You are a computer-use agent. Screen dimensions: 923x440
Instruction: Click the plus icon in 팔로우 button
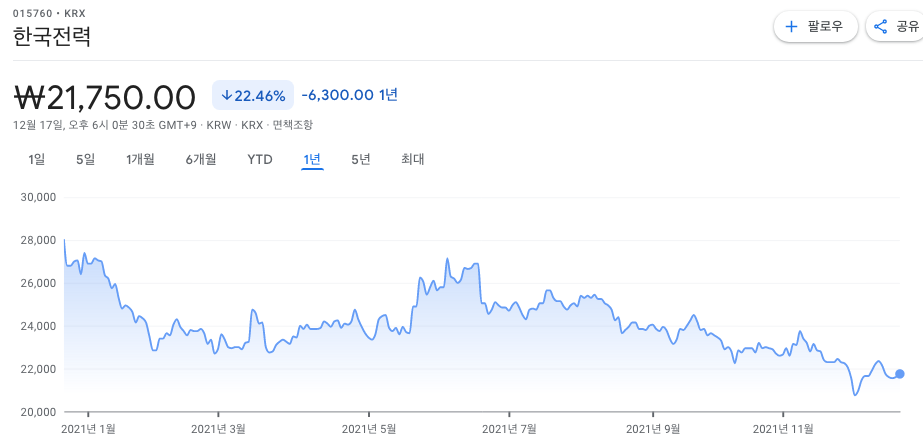point(792,27)
